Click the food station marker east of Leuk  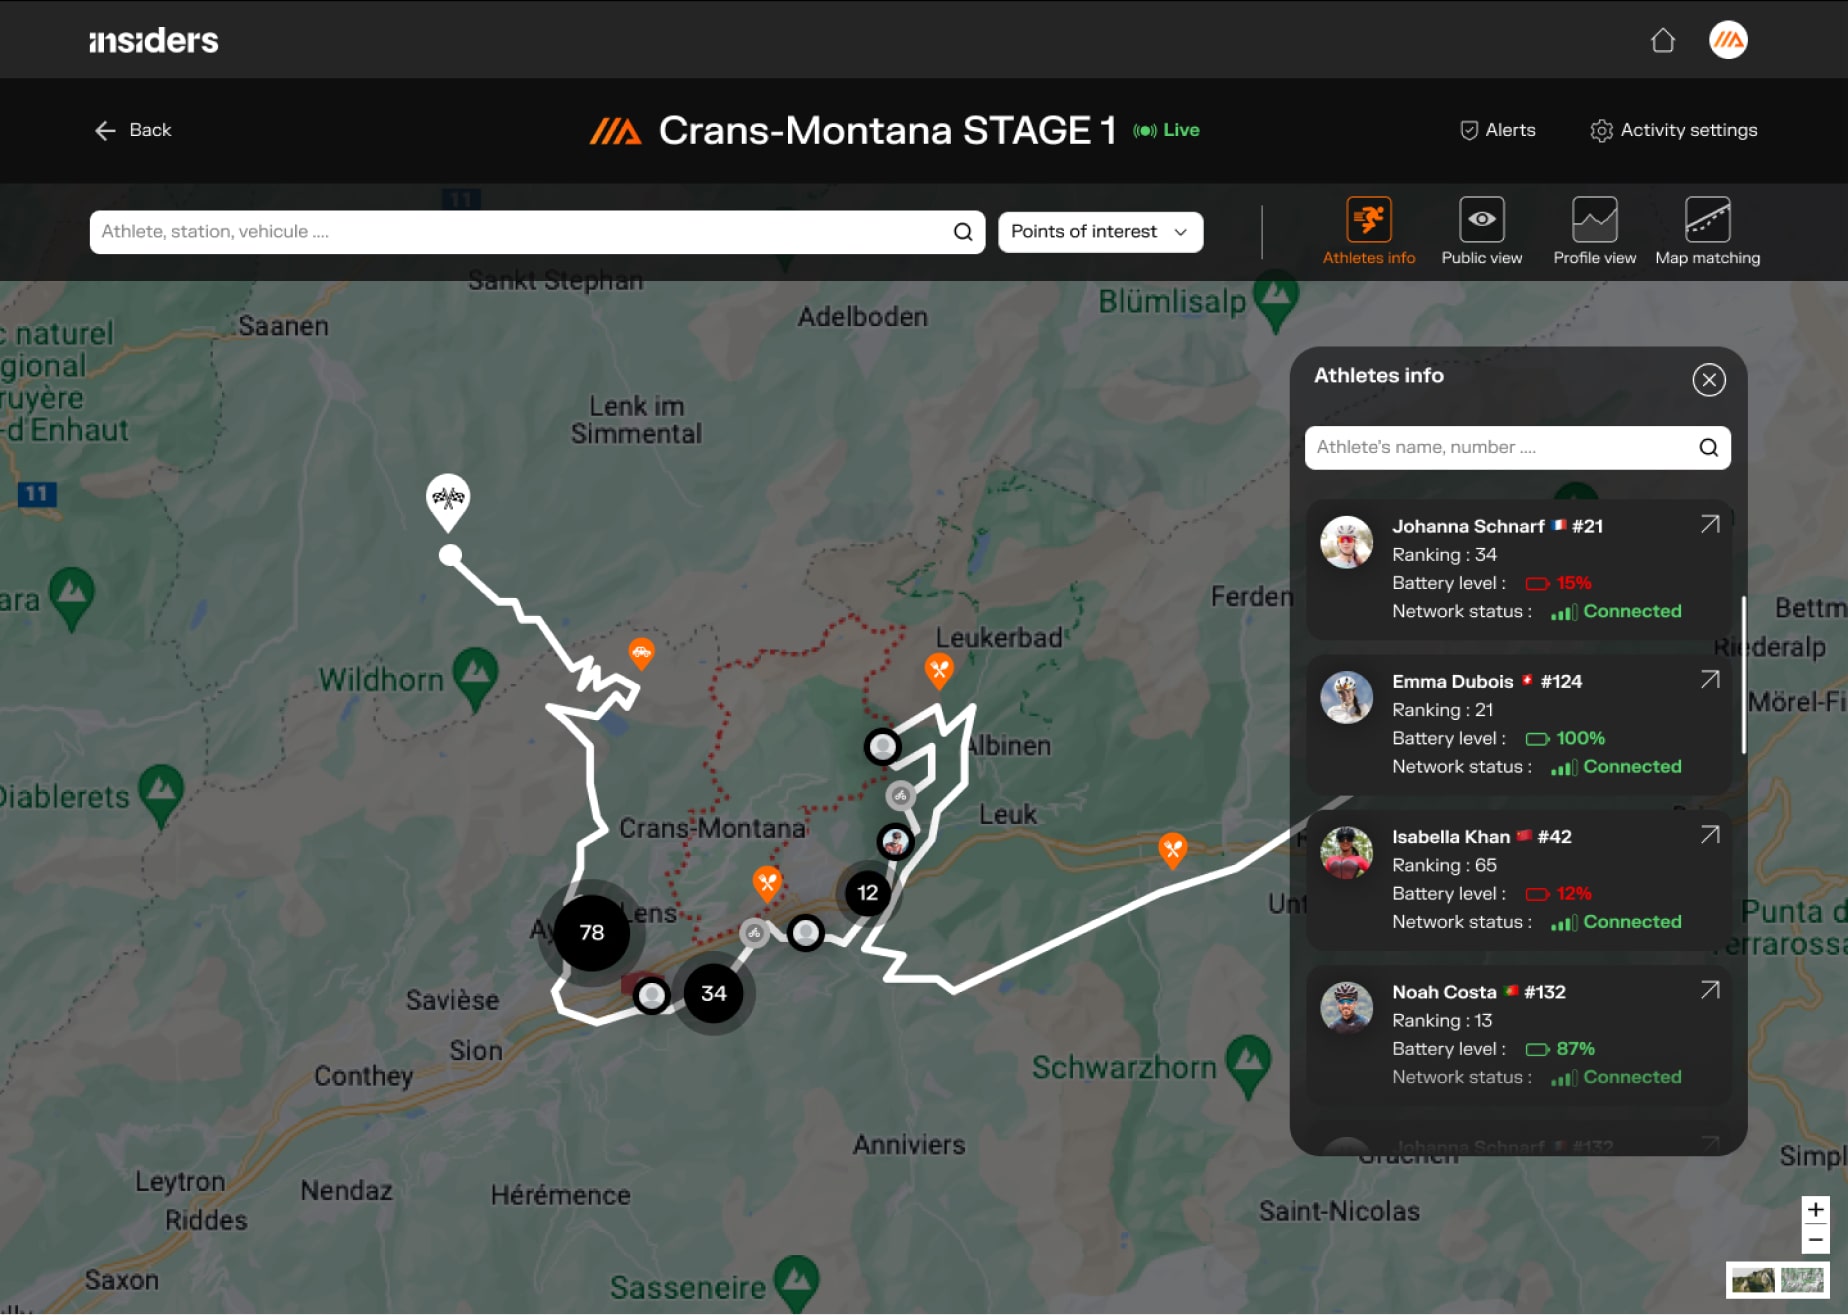pos(1172,850)
